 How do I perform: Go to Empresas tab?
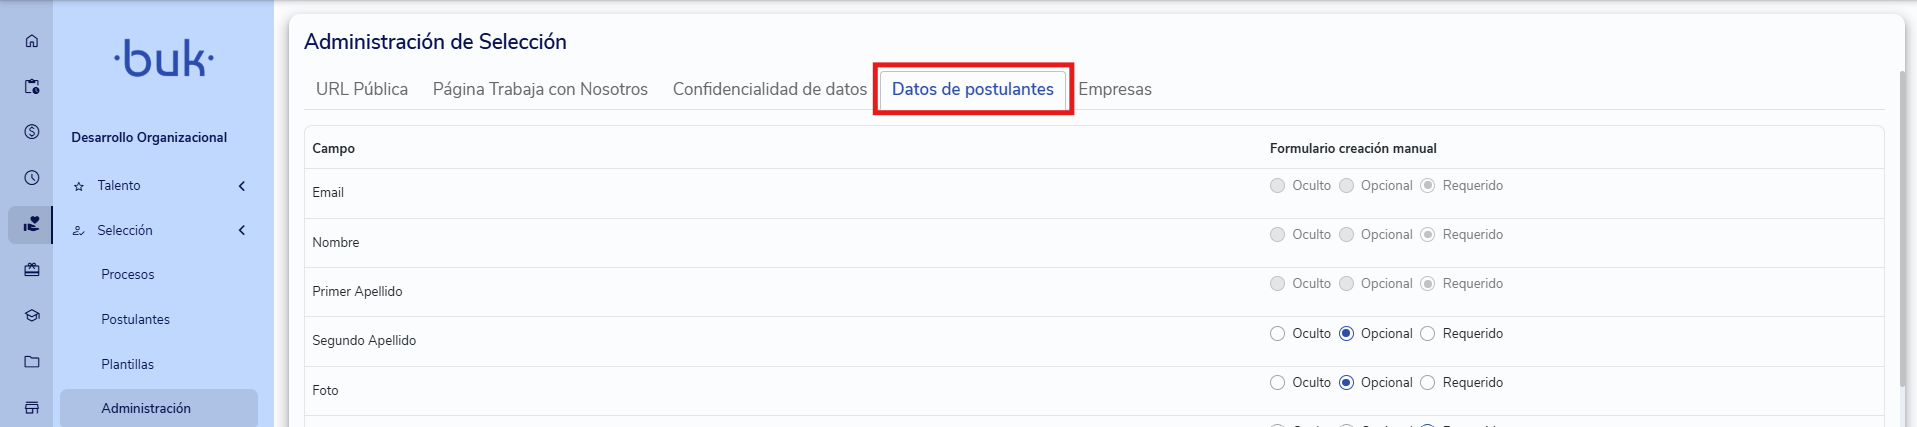(x=1115, y=89)
